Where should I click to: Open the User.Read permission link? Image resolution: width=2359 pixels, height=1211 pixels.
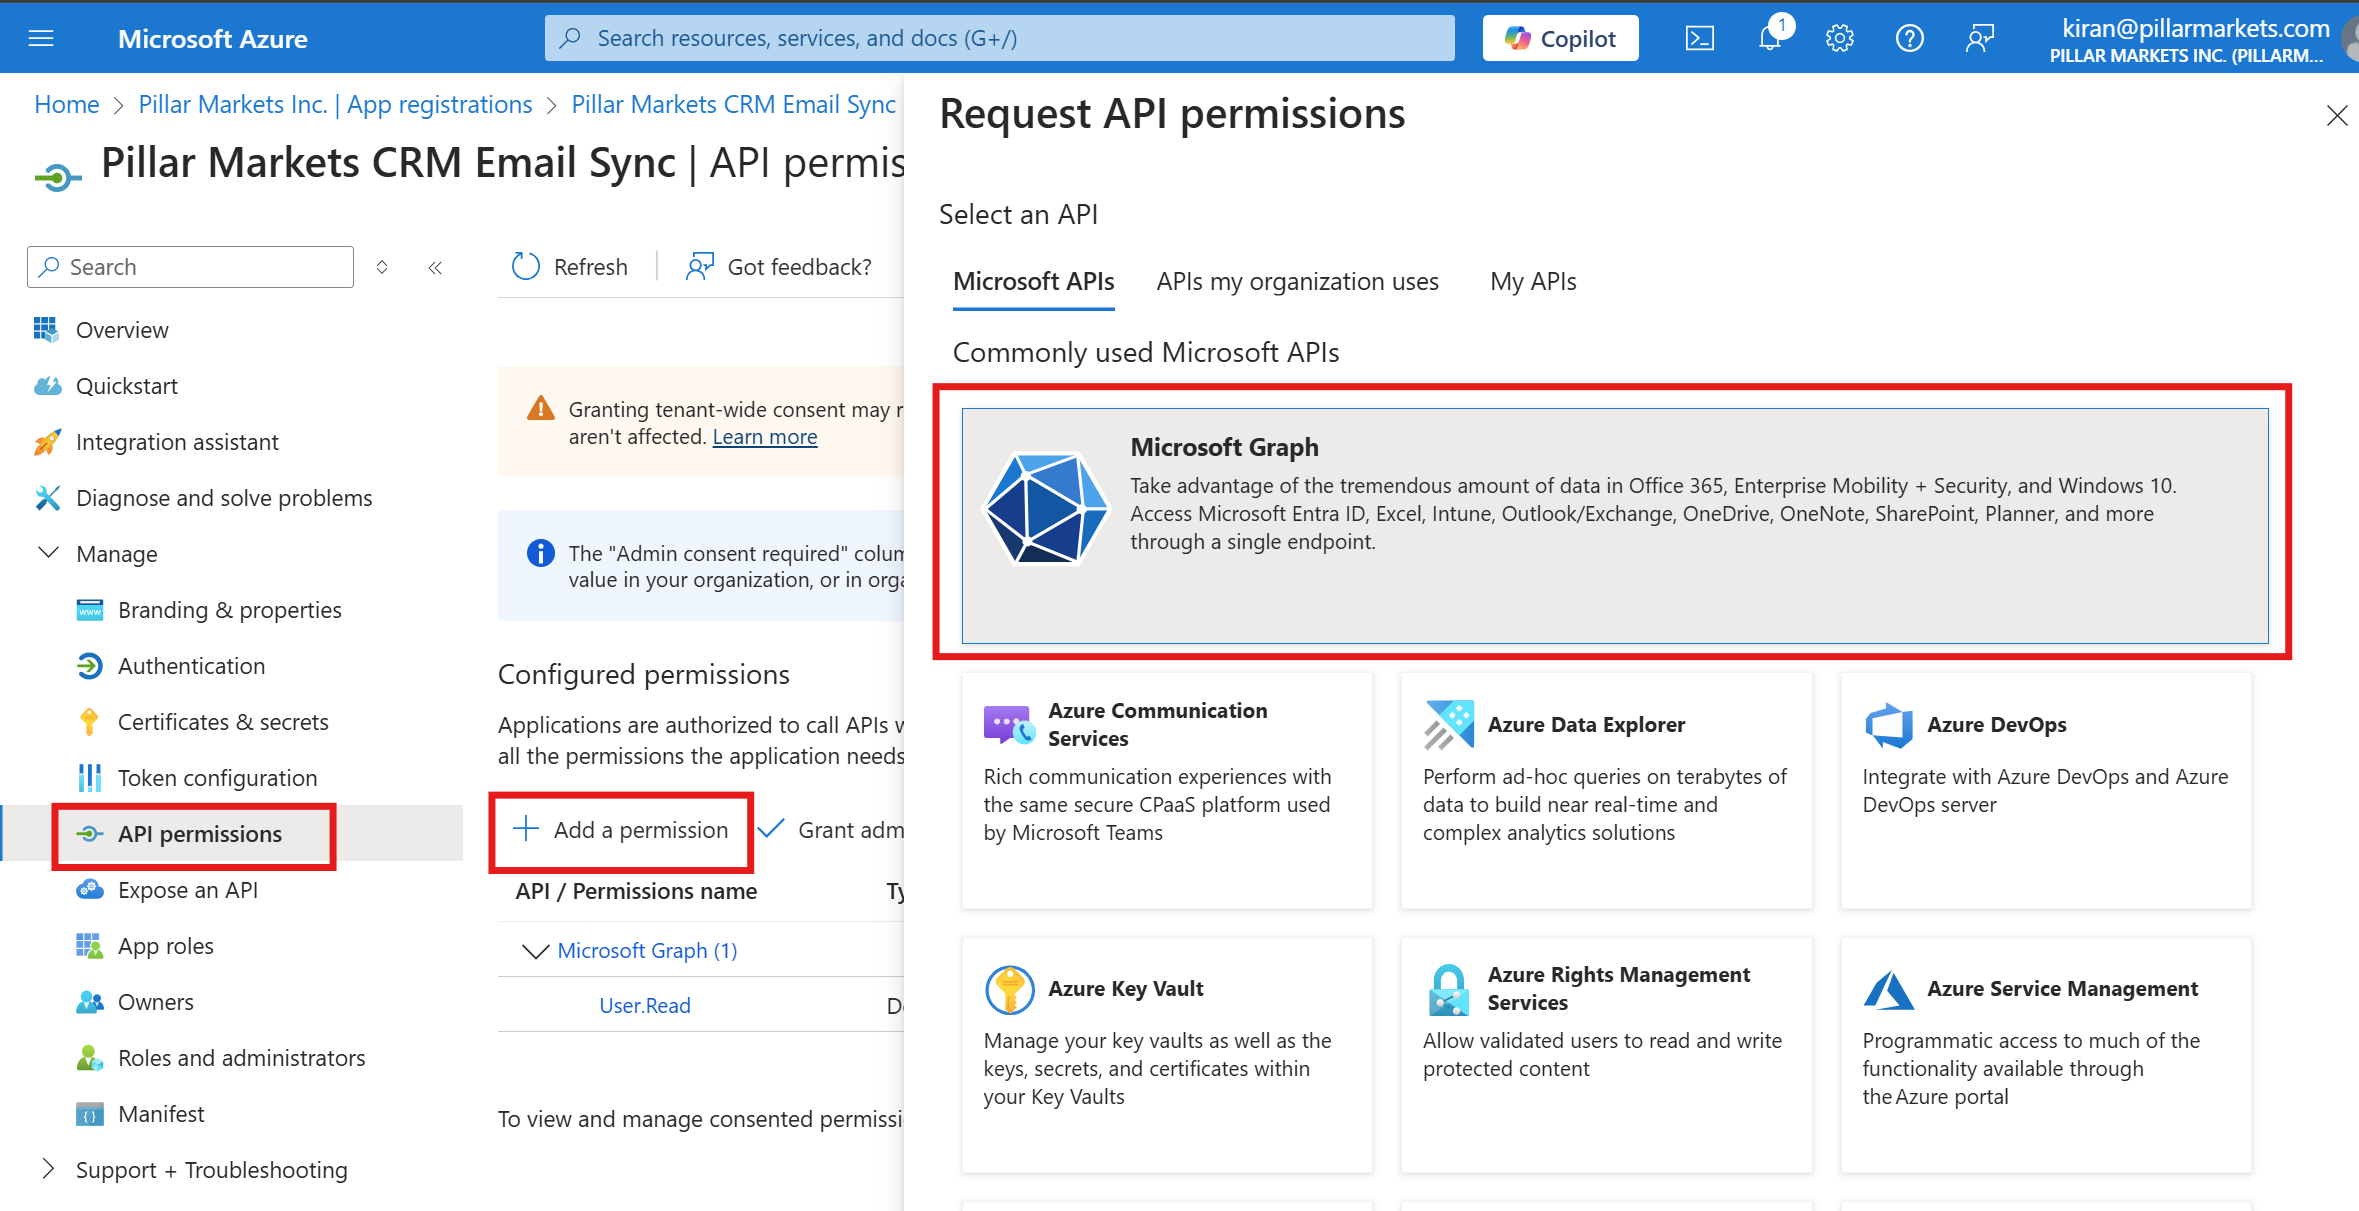click(x=644, y=1005)
